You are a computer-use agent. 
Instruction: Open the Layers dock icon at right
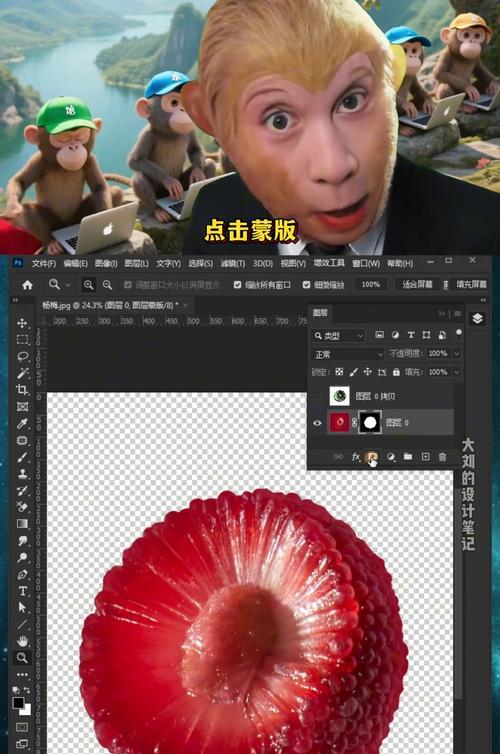coord(477,318)
